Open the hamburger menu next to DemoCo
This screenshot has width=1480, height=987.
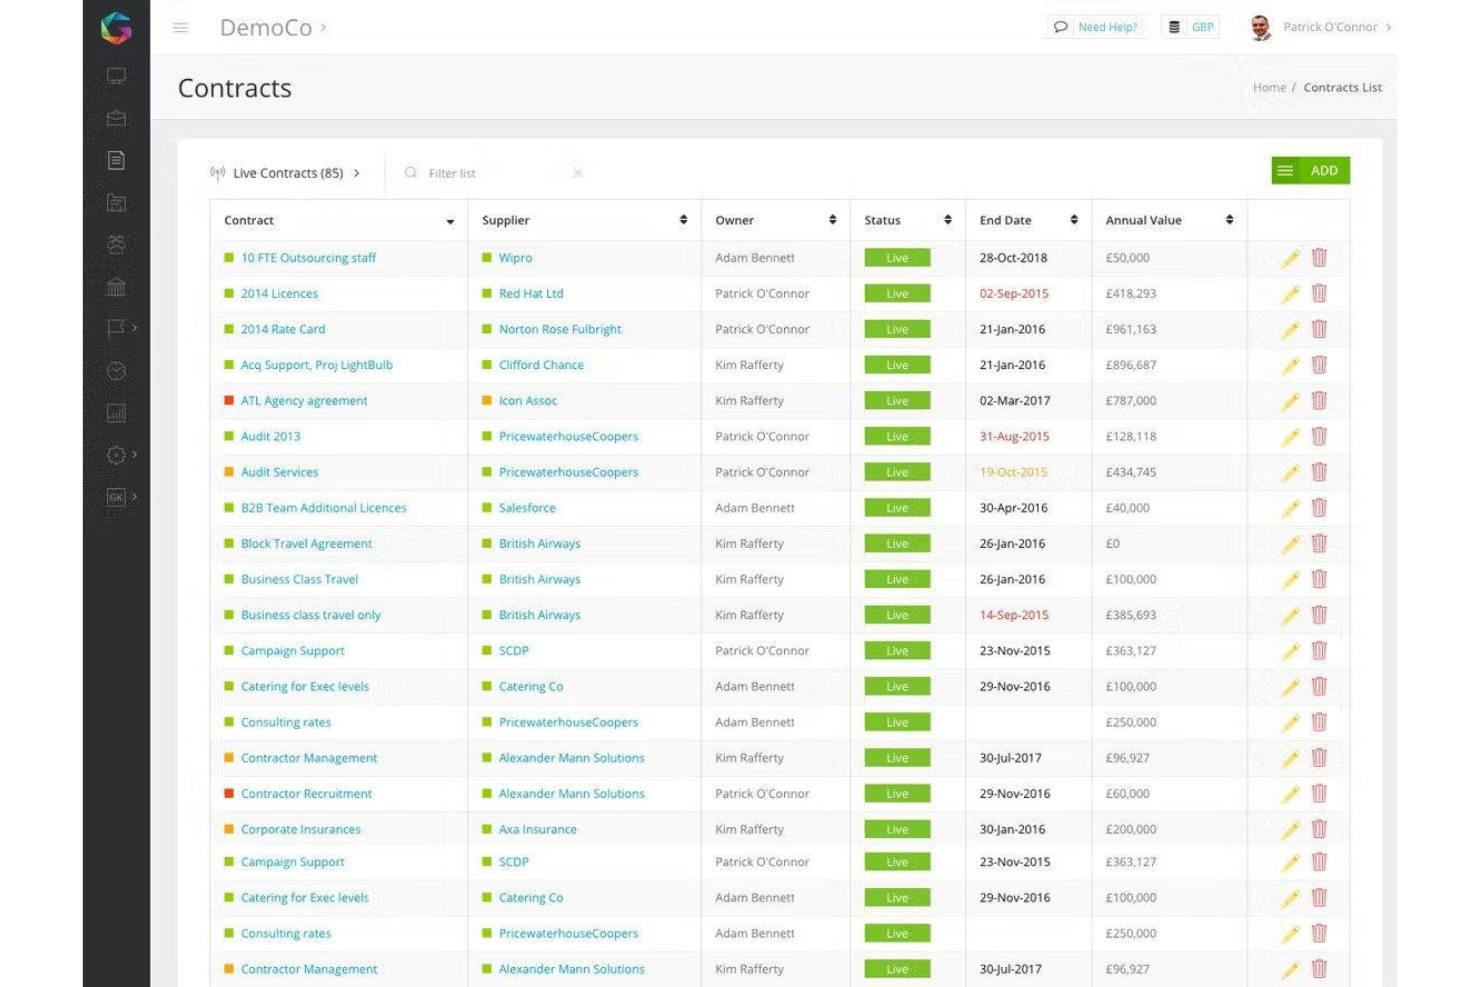(x=180, y=28)
